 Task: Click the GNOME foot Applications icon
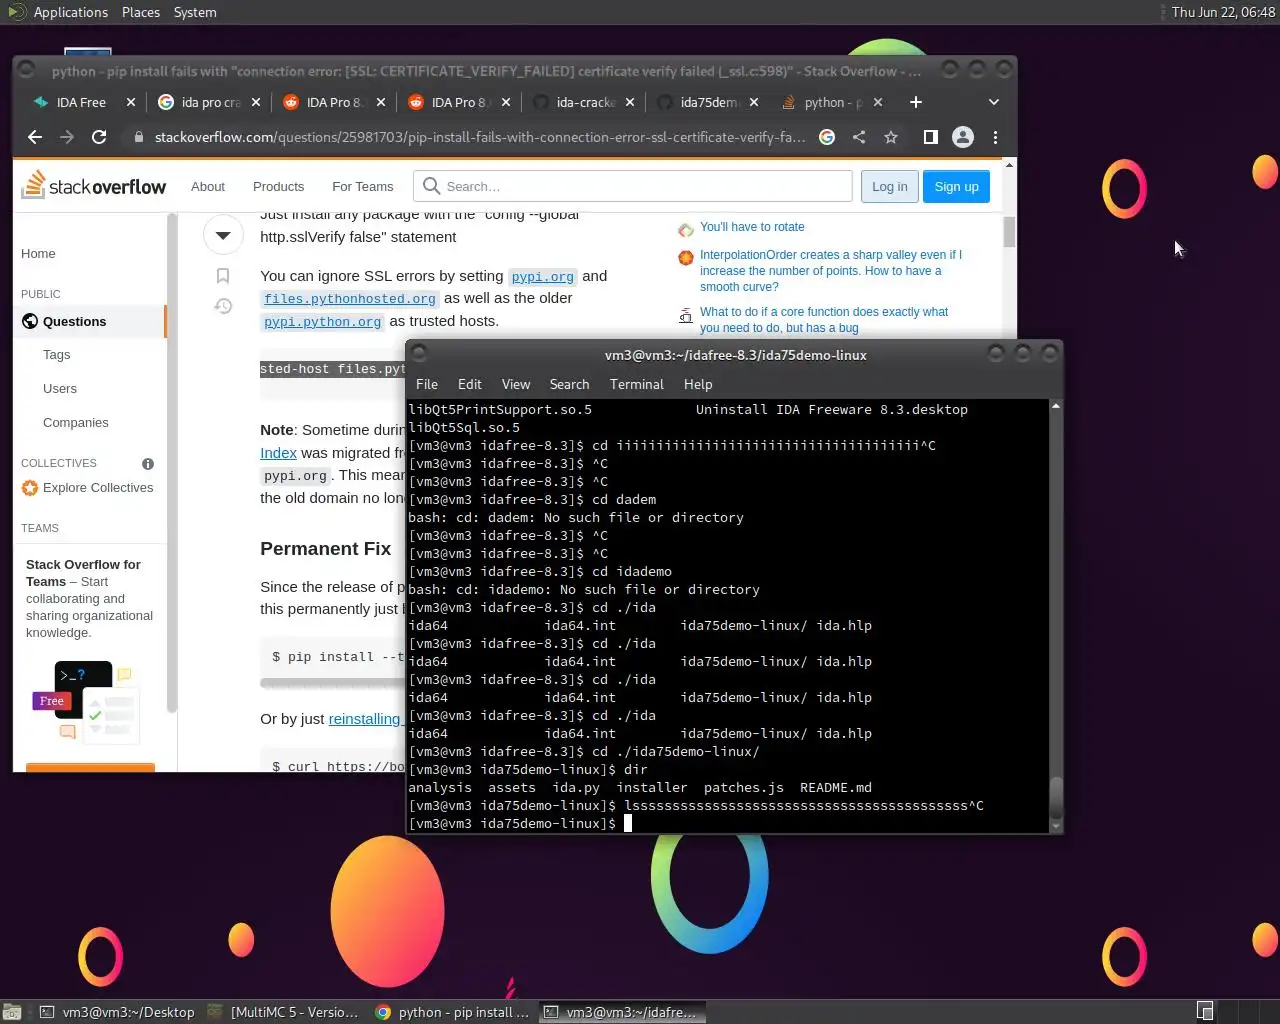[x=16, y=12]
